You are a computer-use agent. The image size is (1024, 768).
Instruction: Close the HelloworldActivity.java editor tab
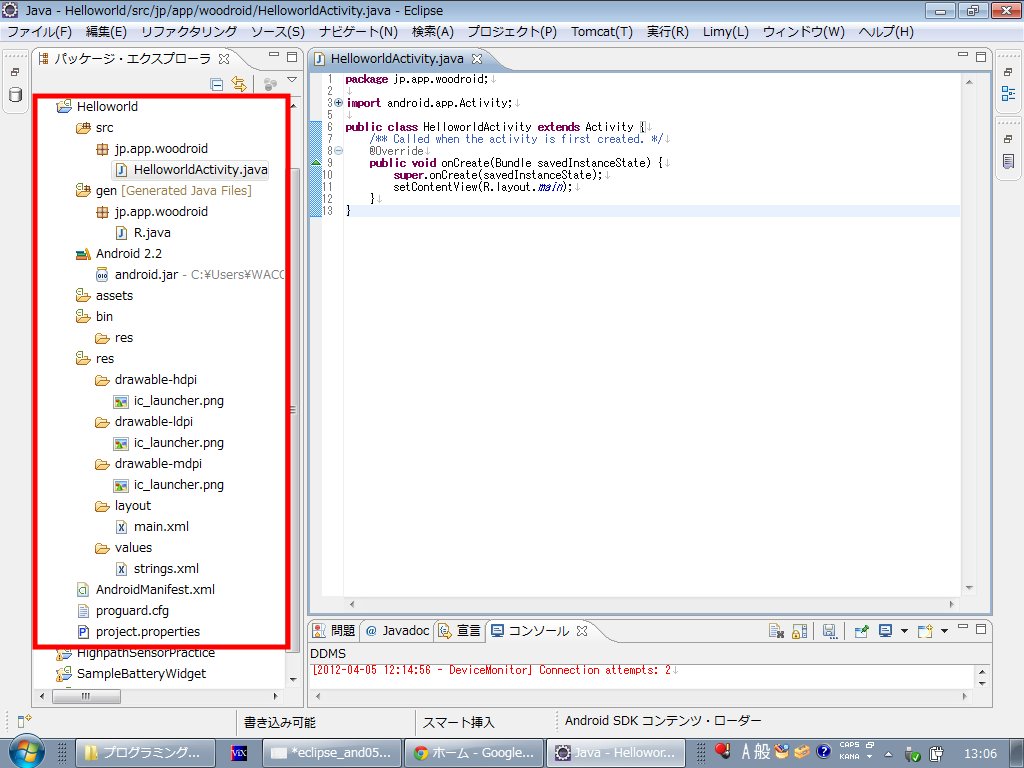(x=477, y=59)
